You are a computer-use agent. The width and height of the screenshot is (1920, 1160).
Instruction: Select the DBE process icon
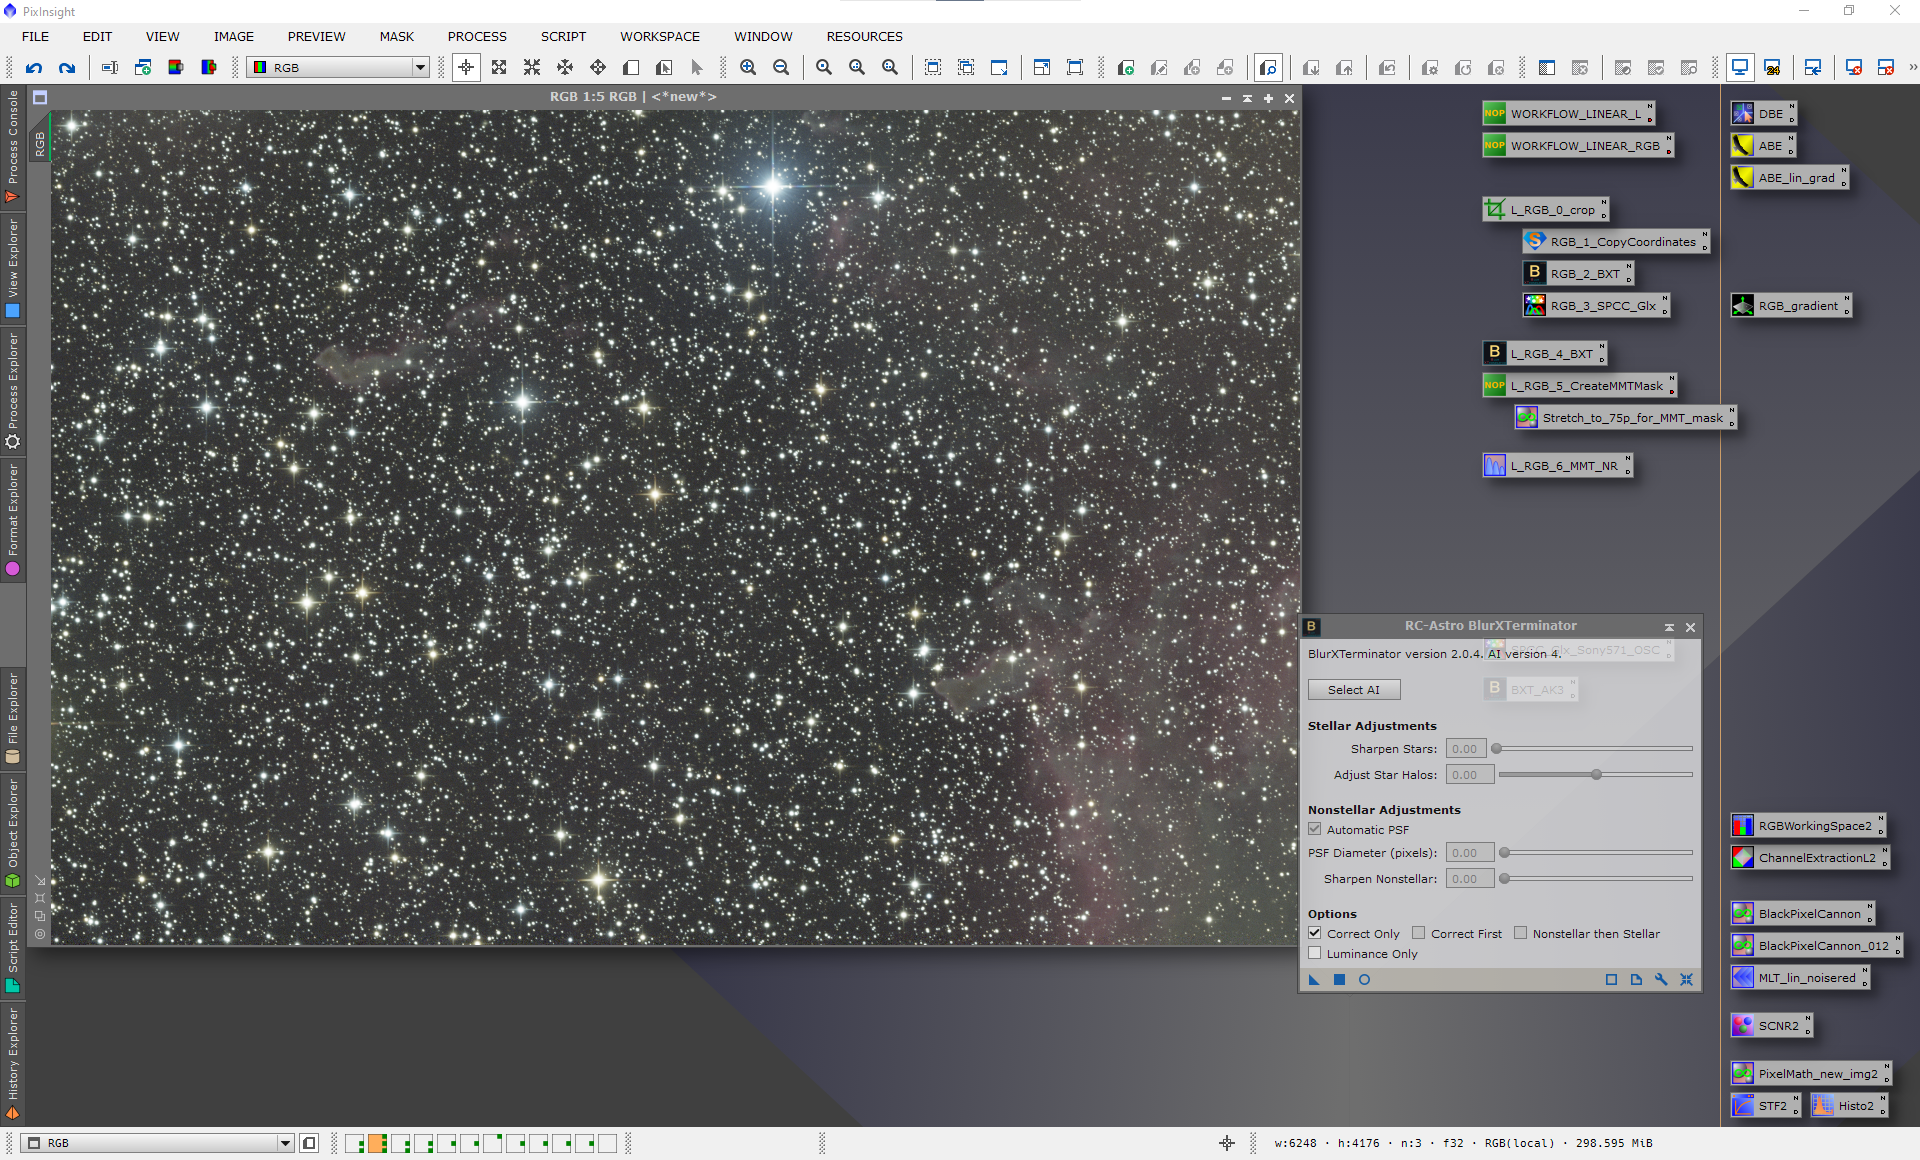point(1764,114)
